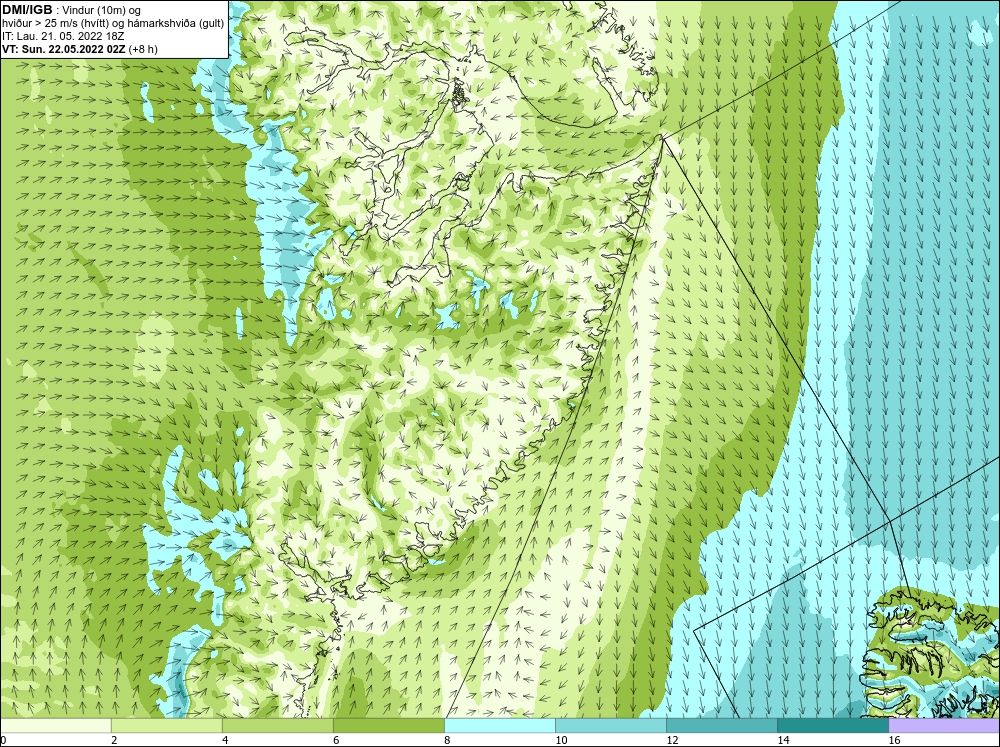The image size is (1000, 747).
Task: Click the legend scale label "12"
Action: 672,740
